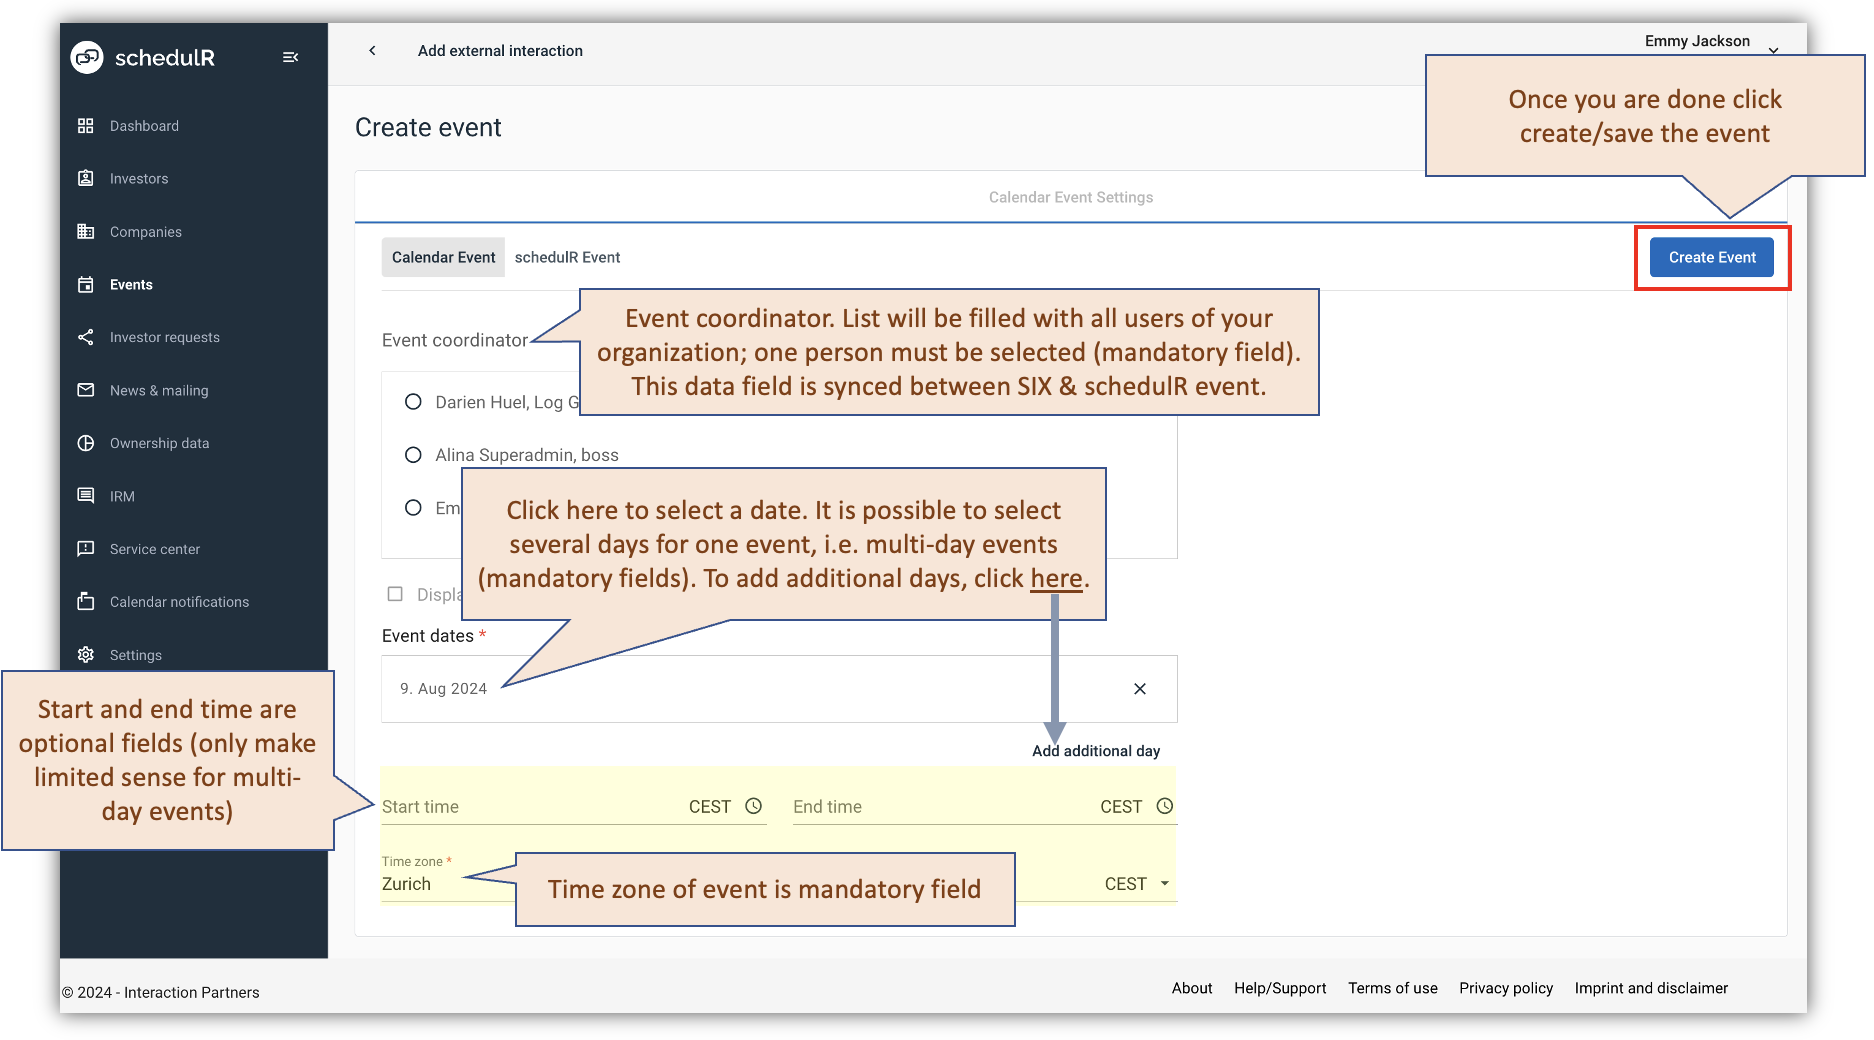
Task: Enable the Display checkbox
Action: click(x=395, y=593)
